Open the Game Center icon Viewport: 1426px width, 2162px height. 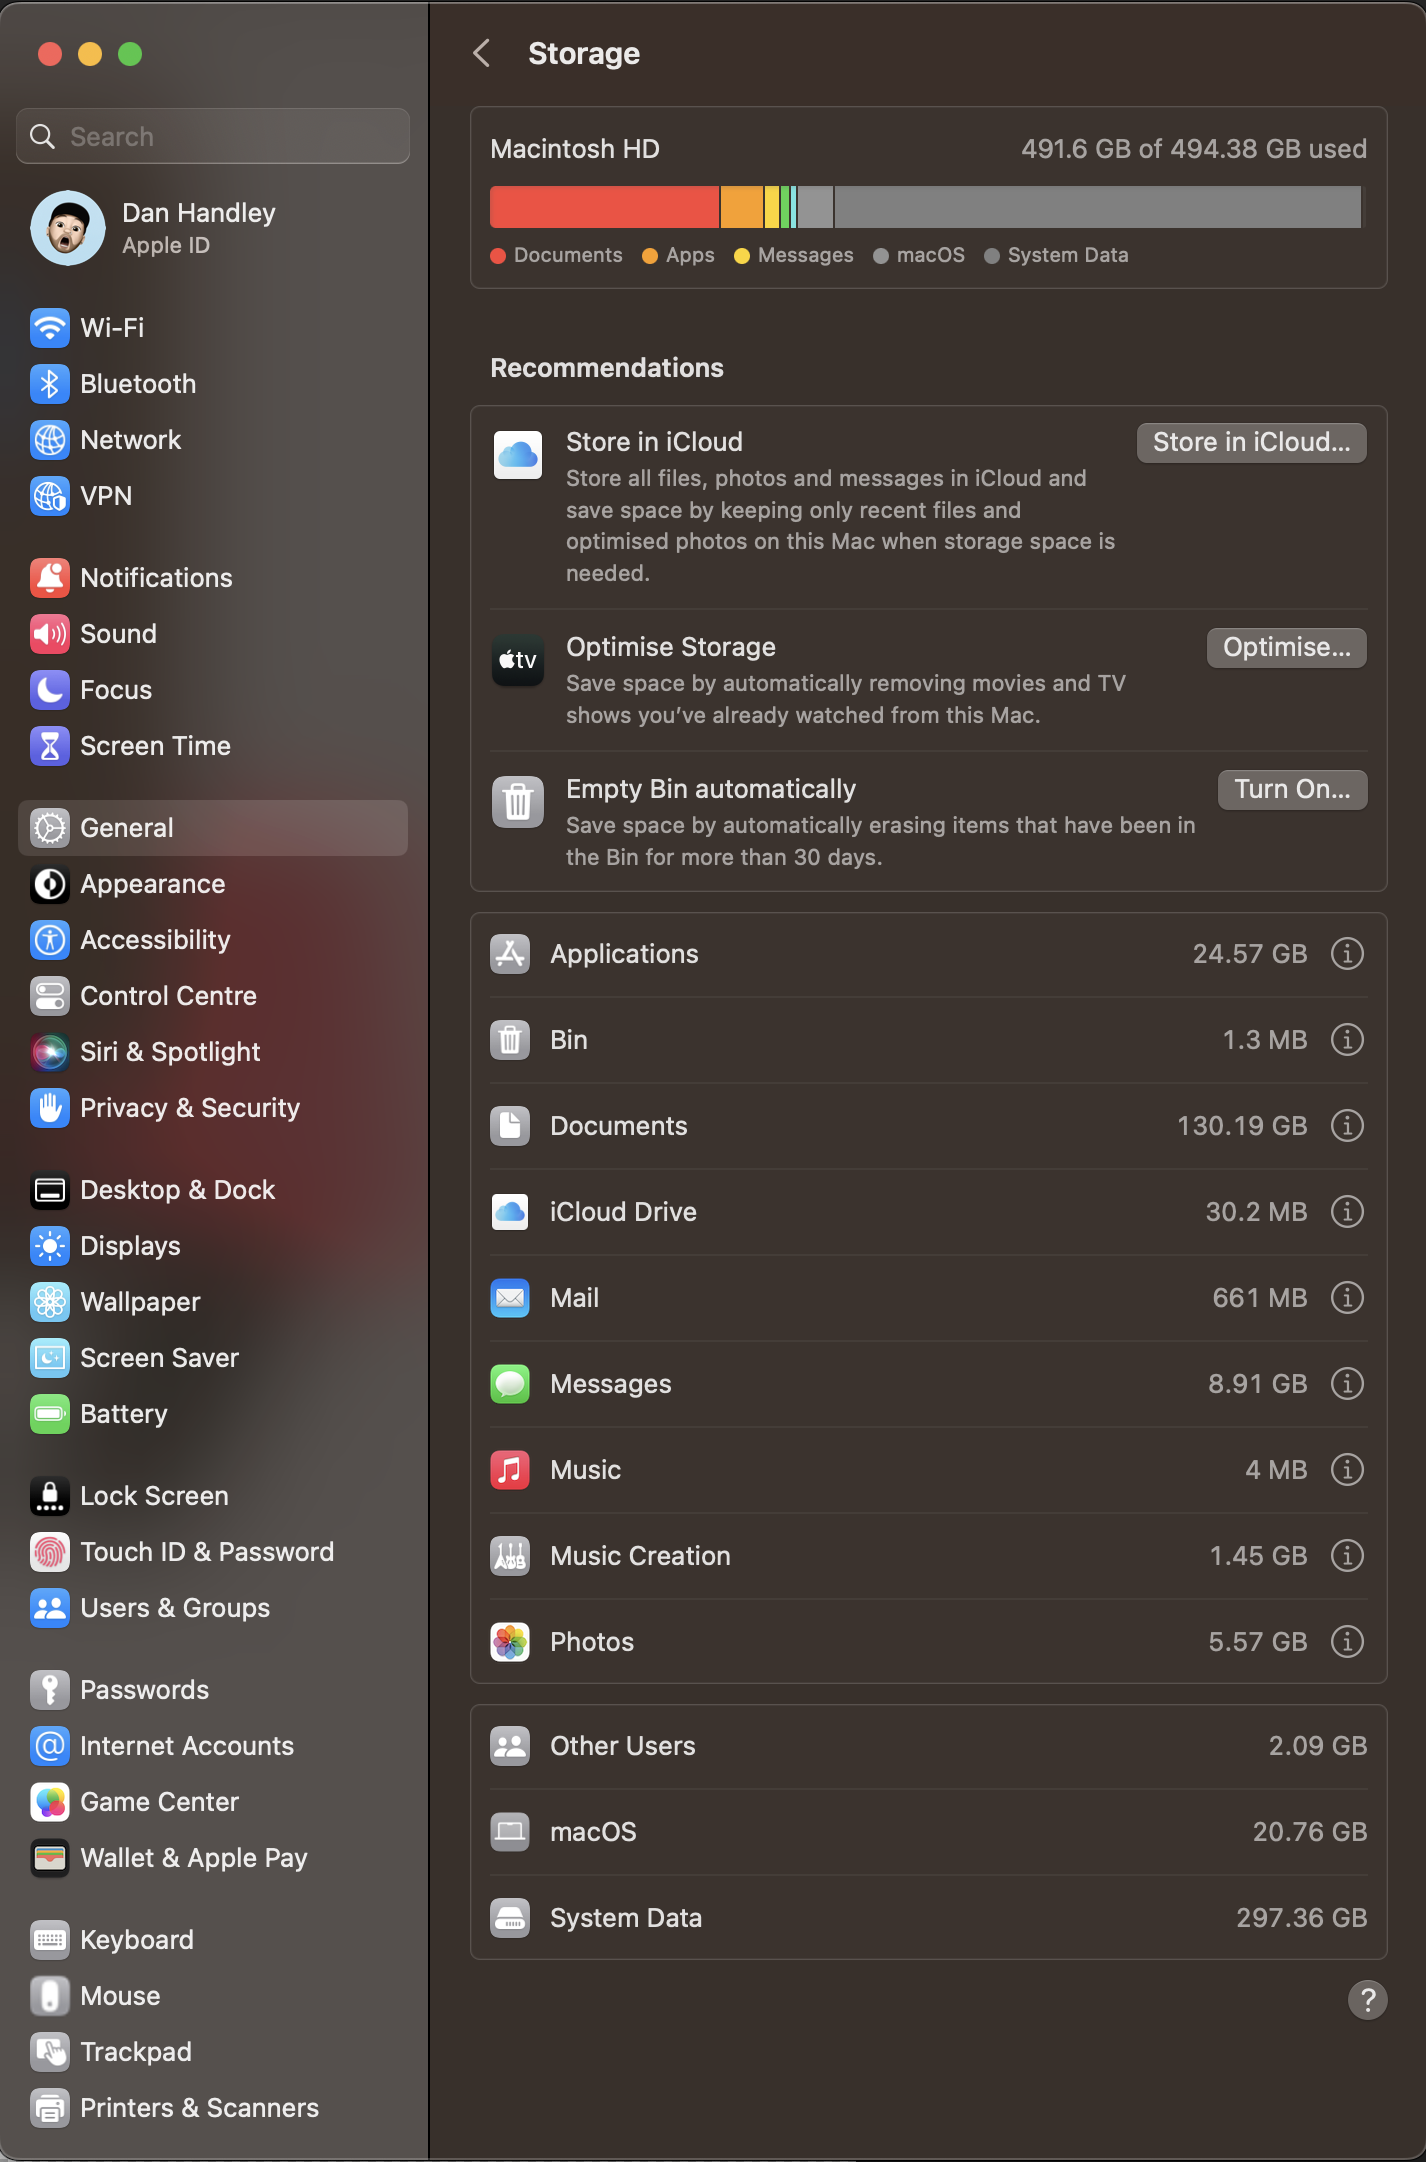49,1801
